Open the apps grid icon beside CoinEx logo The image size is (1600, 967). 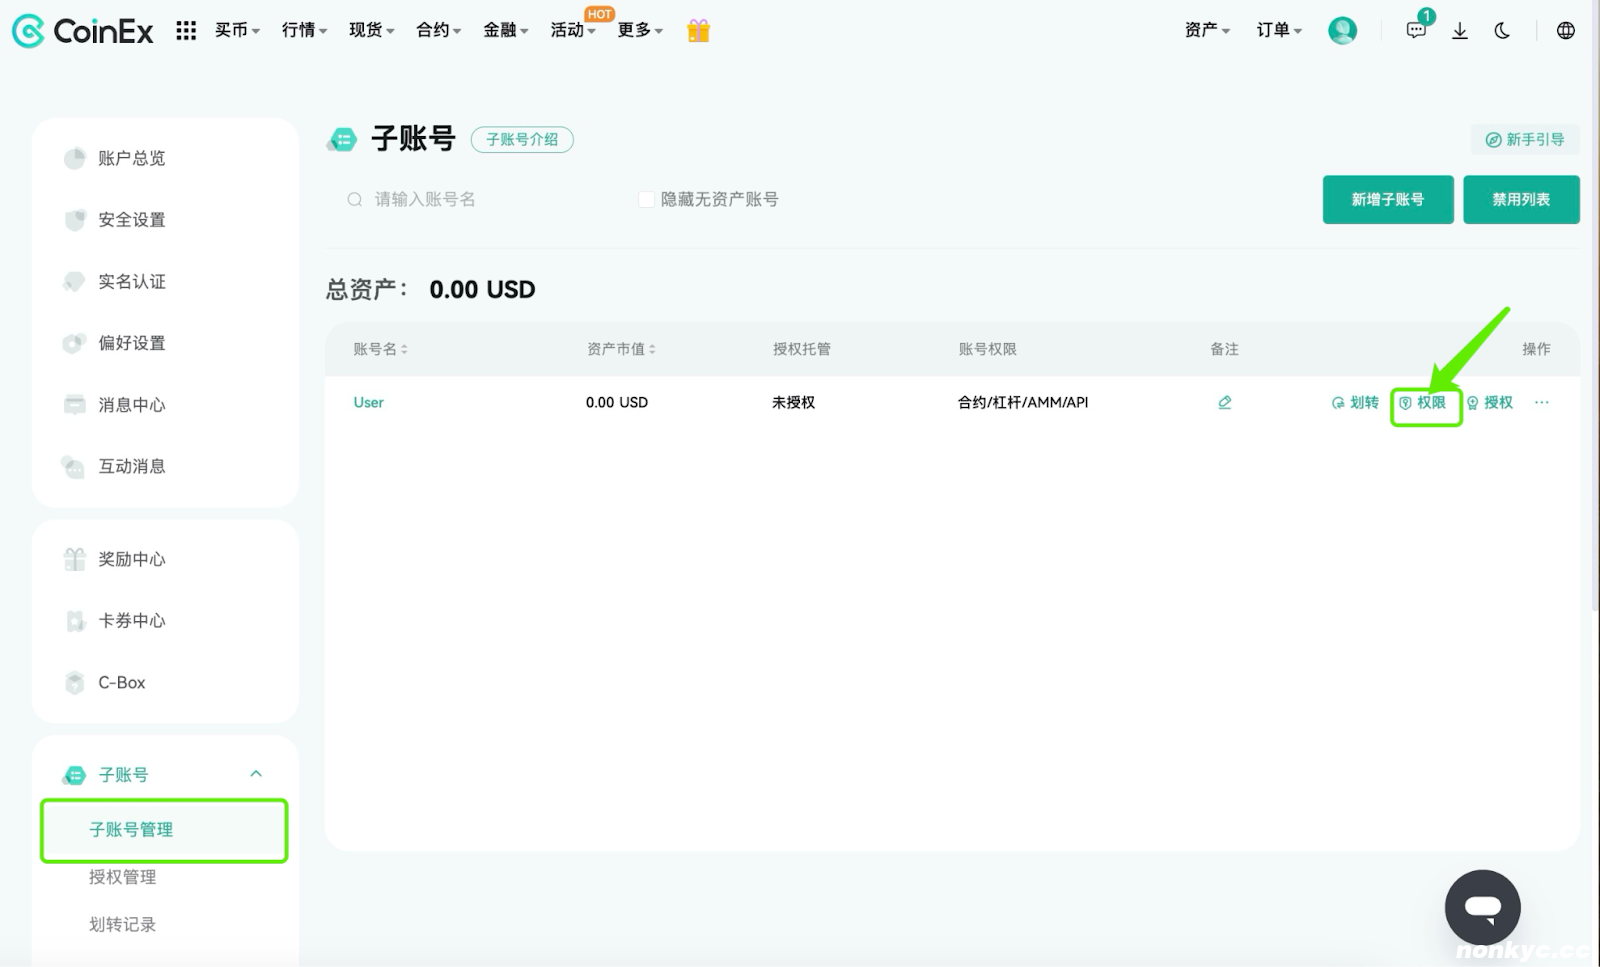[x=186, y=31]
